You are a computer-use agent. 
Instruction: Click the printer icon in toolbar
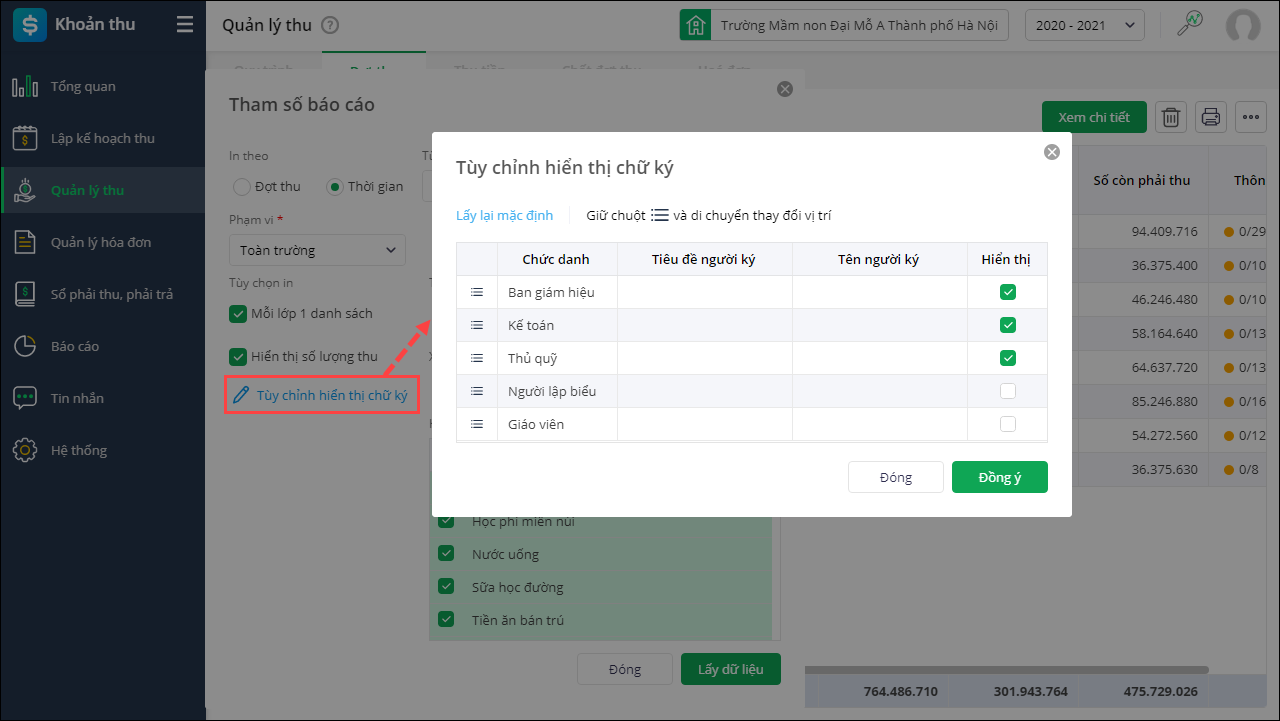(1211, 117)
